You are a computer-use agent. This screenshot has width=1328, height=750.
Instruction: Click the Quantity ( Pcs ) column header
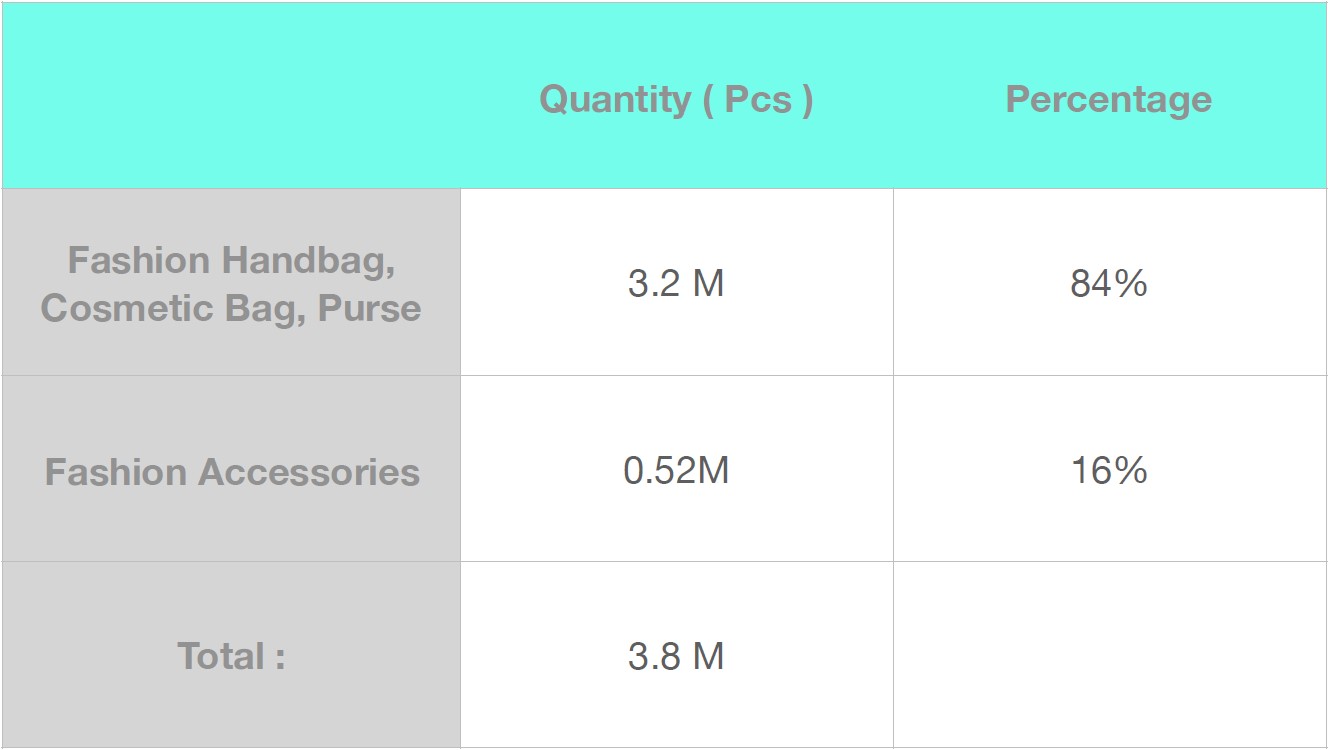point(676,99)
